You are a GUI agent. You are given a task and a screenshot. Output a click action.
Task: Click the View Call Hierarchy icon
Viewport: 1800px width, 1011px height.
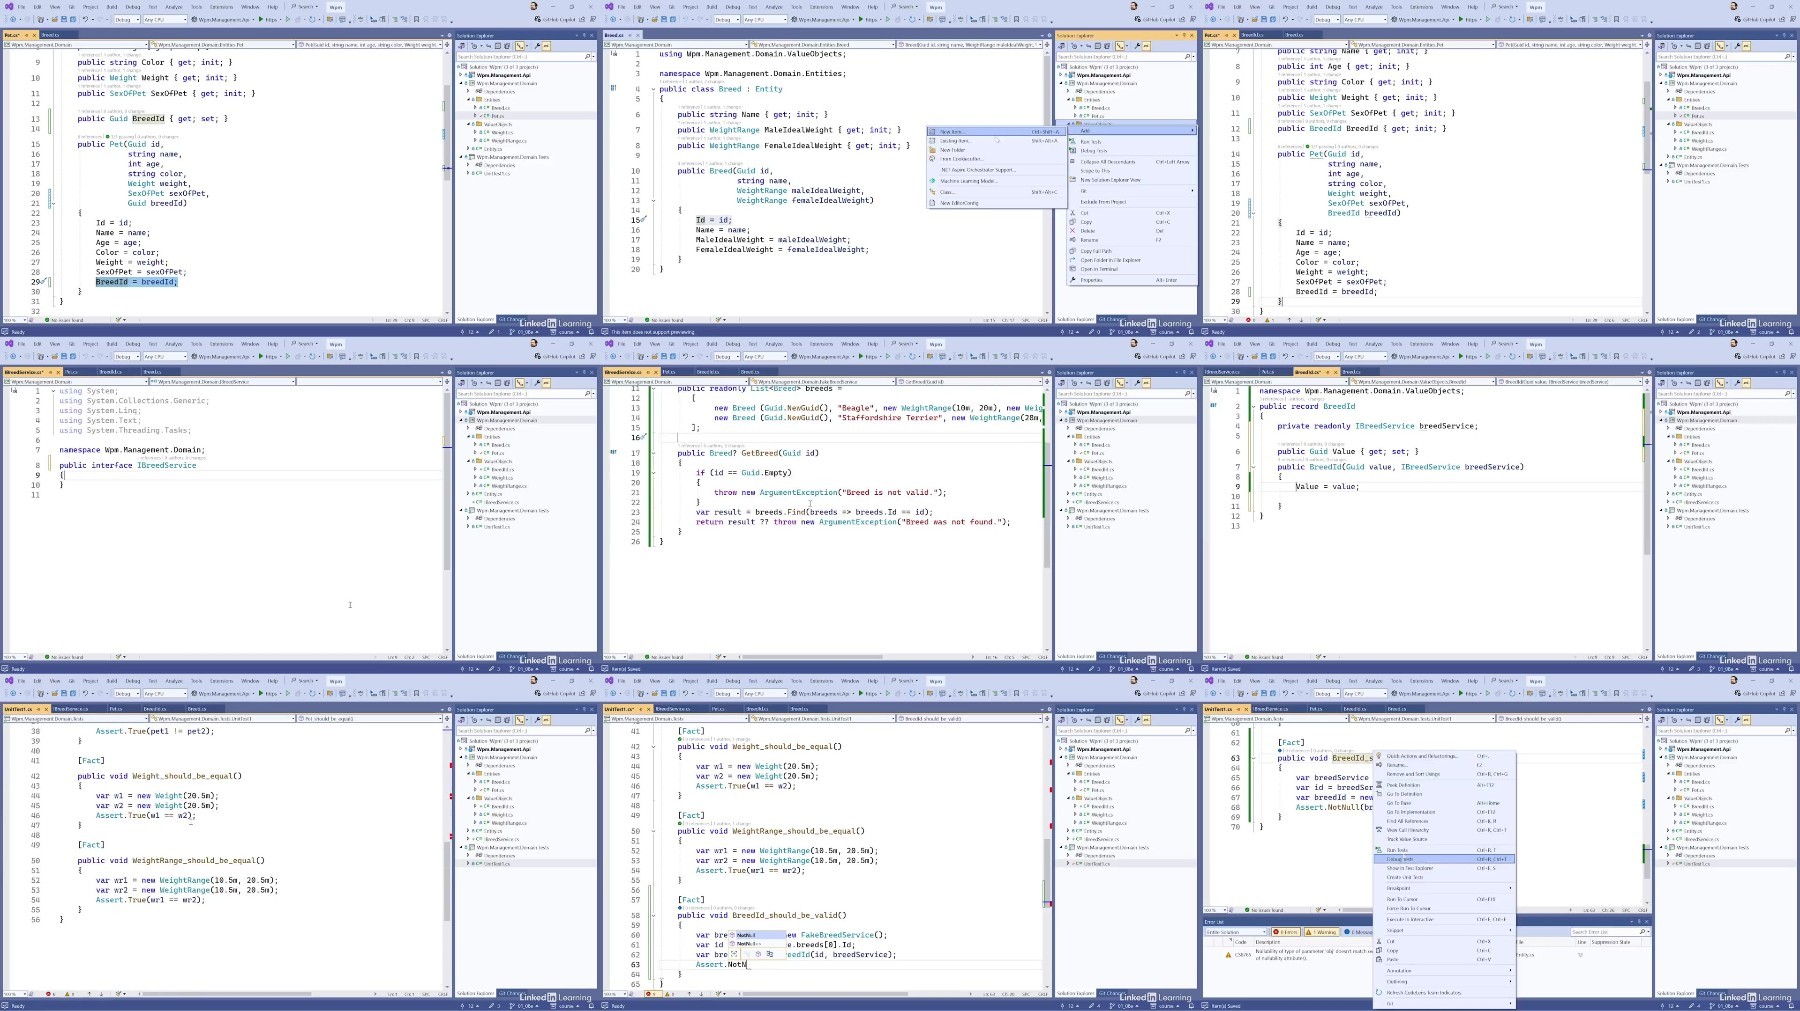tap(1379, 830)
